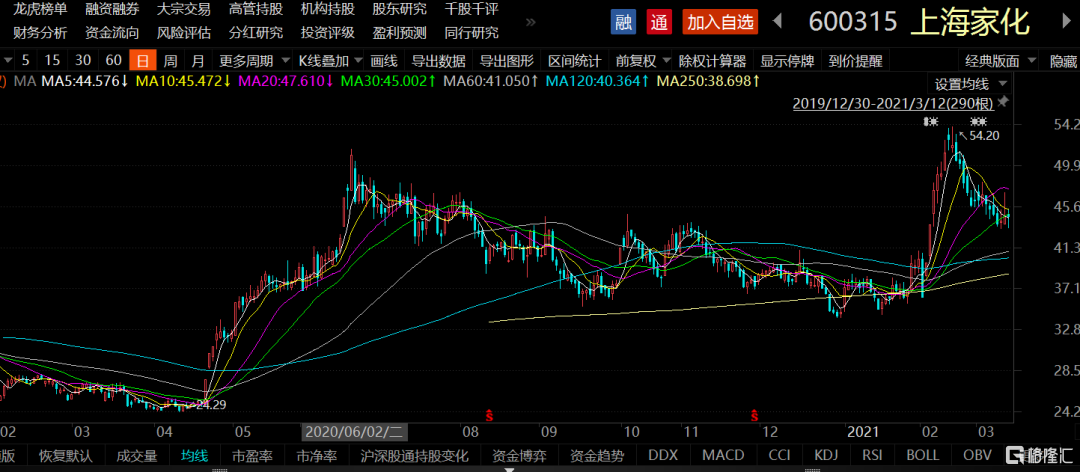1080x472 pixels.
Task: Open 前复权 adjustment dropdown
Action: 641,61
